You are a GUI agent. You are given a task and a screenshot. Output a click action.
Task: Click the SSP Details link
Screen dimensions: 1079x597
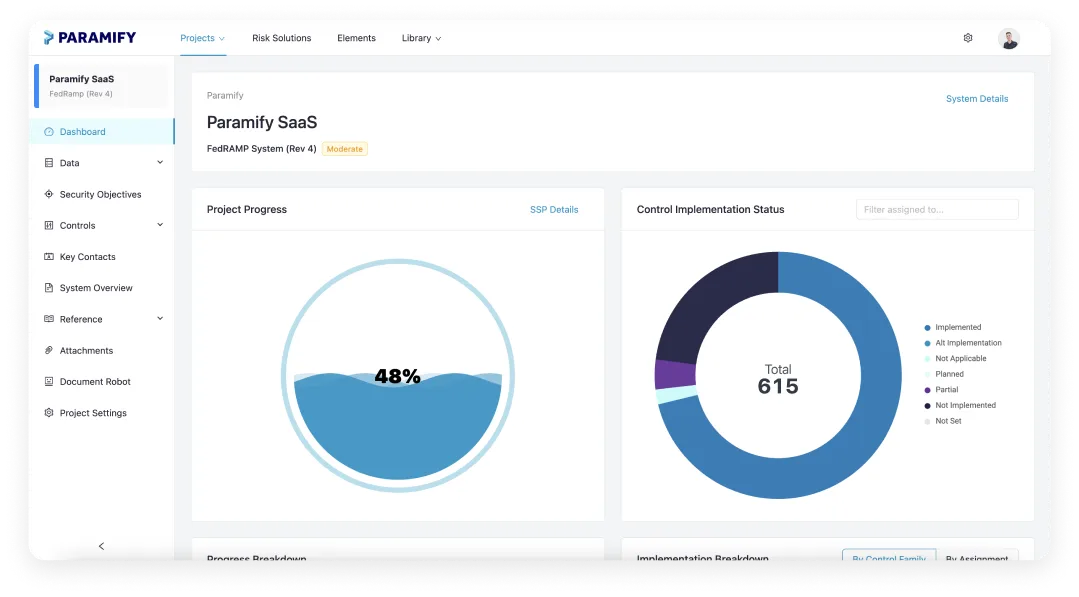pos(554,209)
